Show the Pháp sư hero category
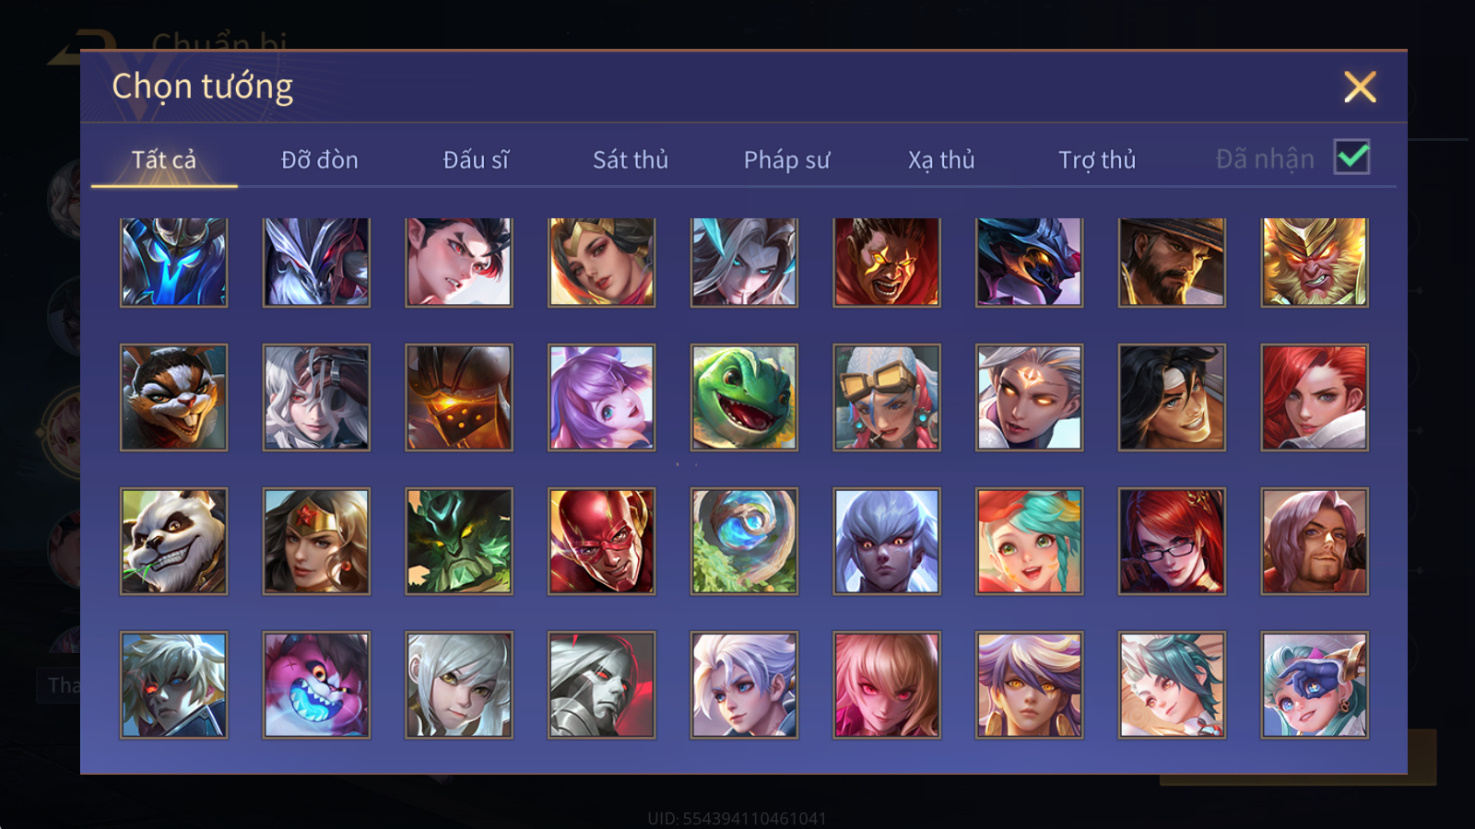Image resolution: width=1475 pixels, height=829 pixels. pyautogui.click(x=787, y=160)
